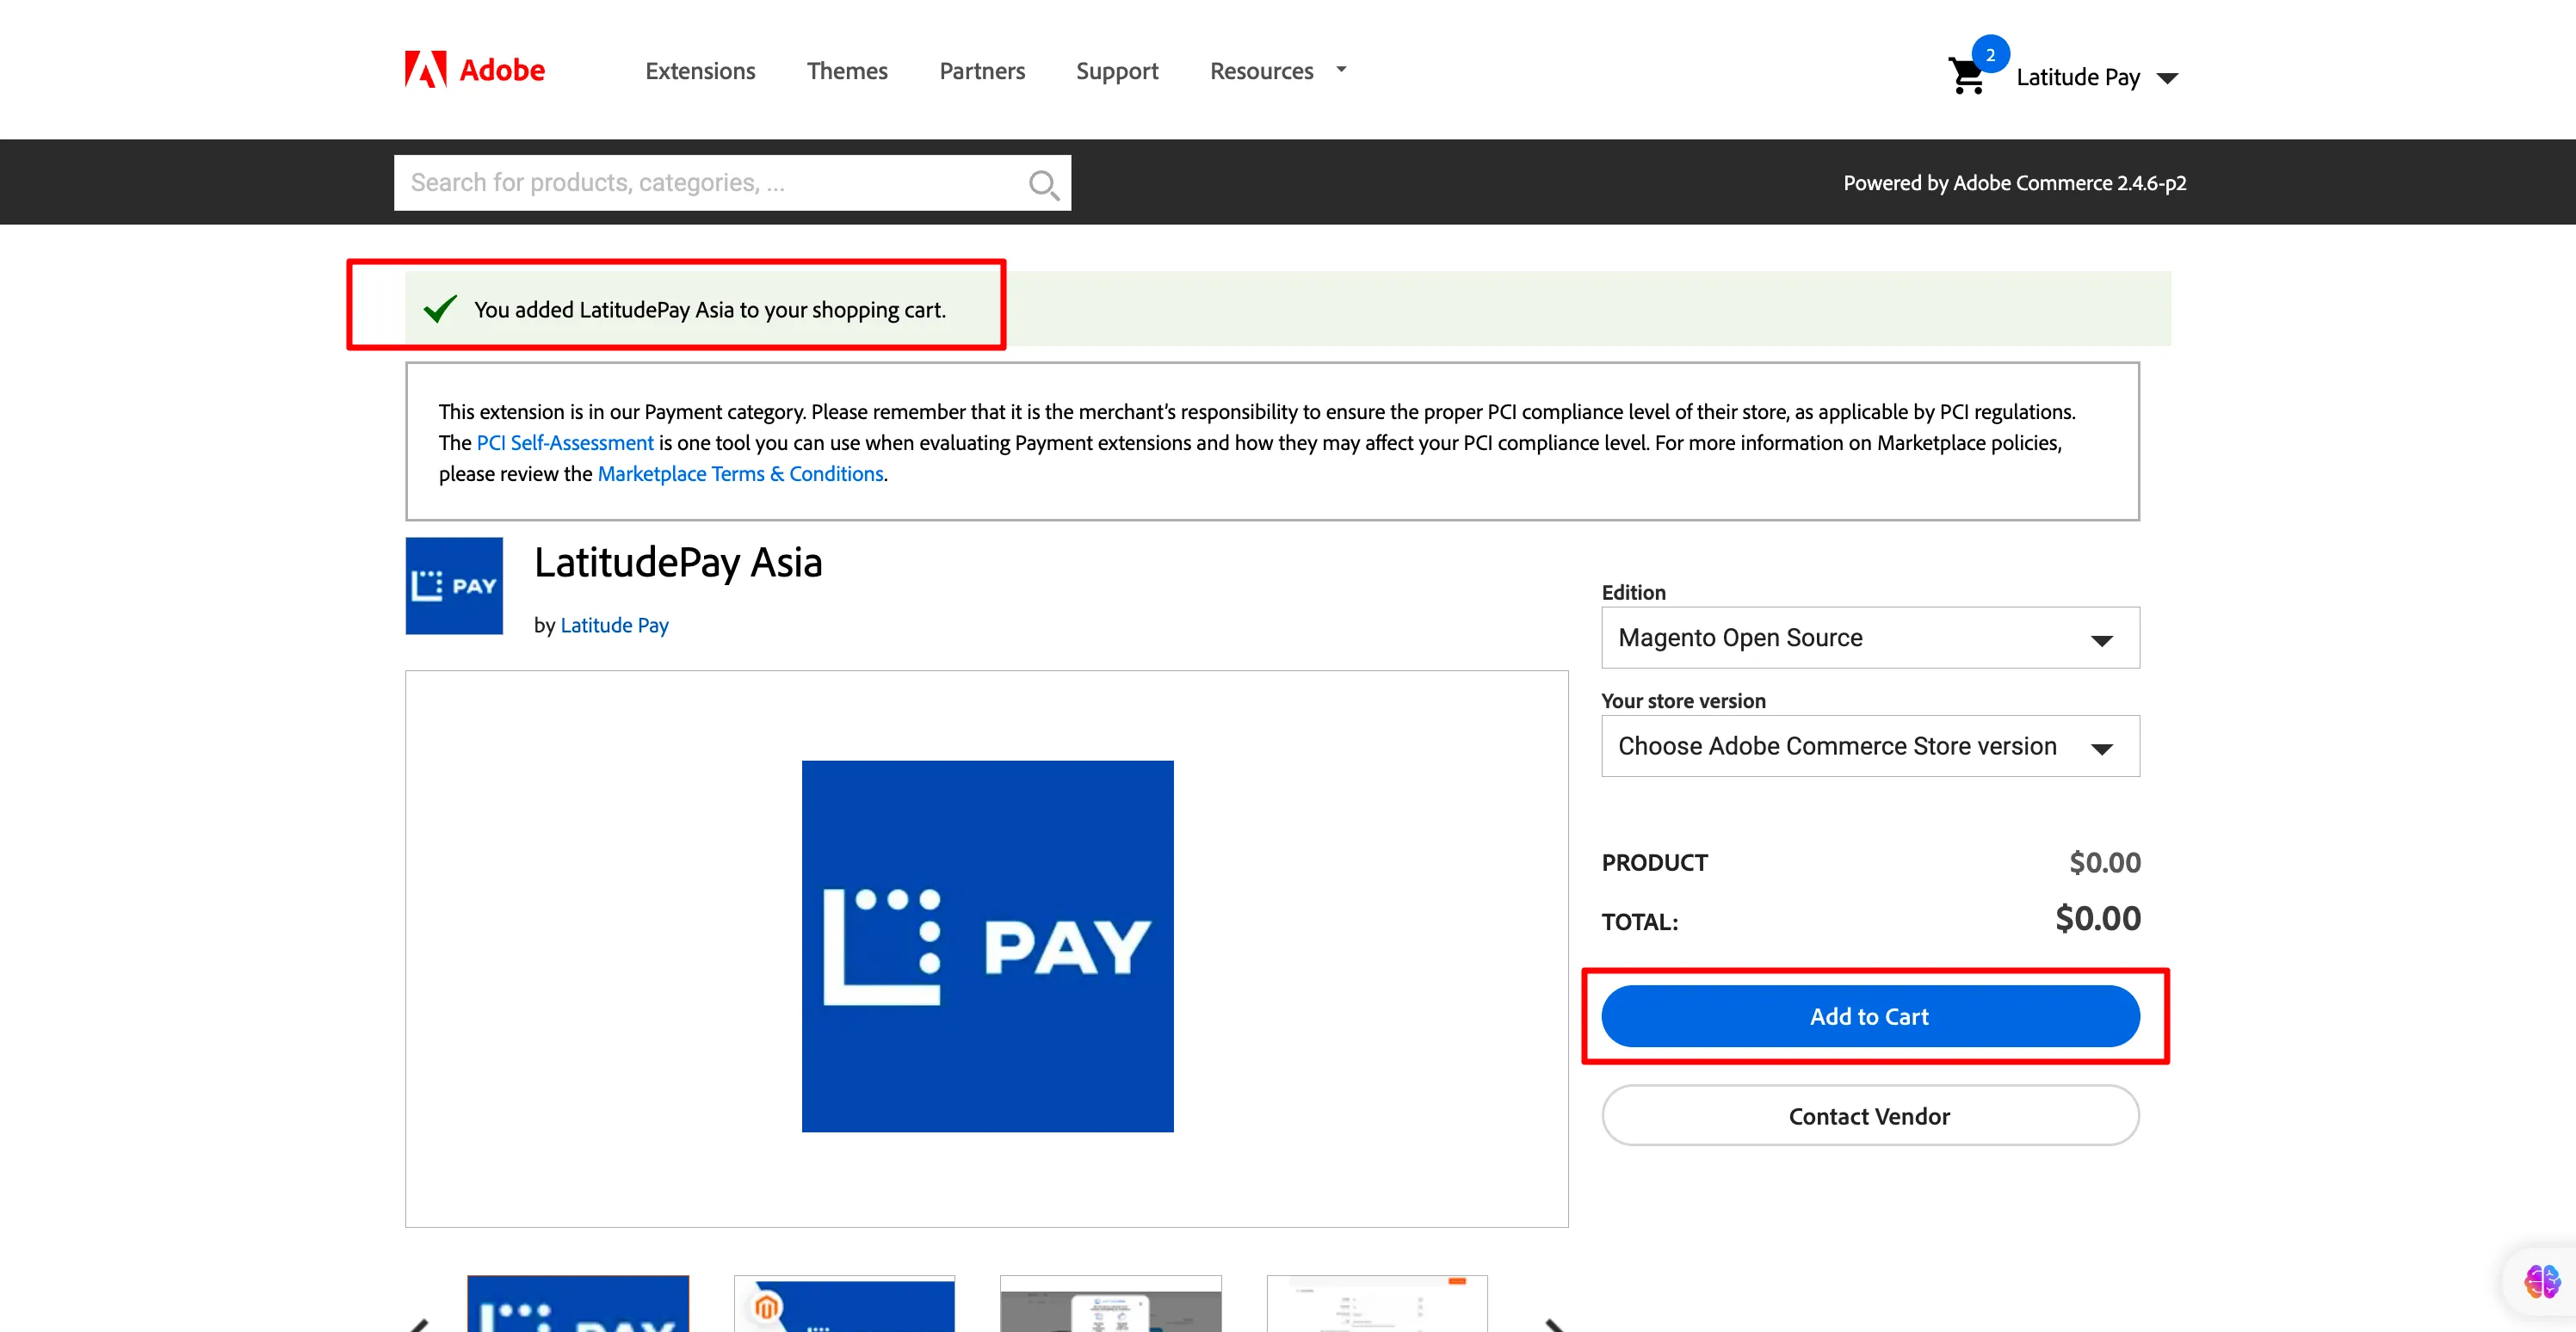The height and width of the screenshot is (1332, 2576).
Task: Open Marketplace Terms & Conditions link
Action: coord(740,474)
